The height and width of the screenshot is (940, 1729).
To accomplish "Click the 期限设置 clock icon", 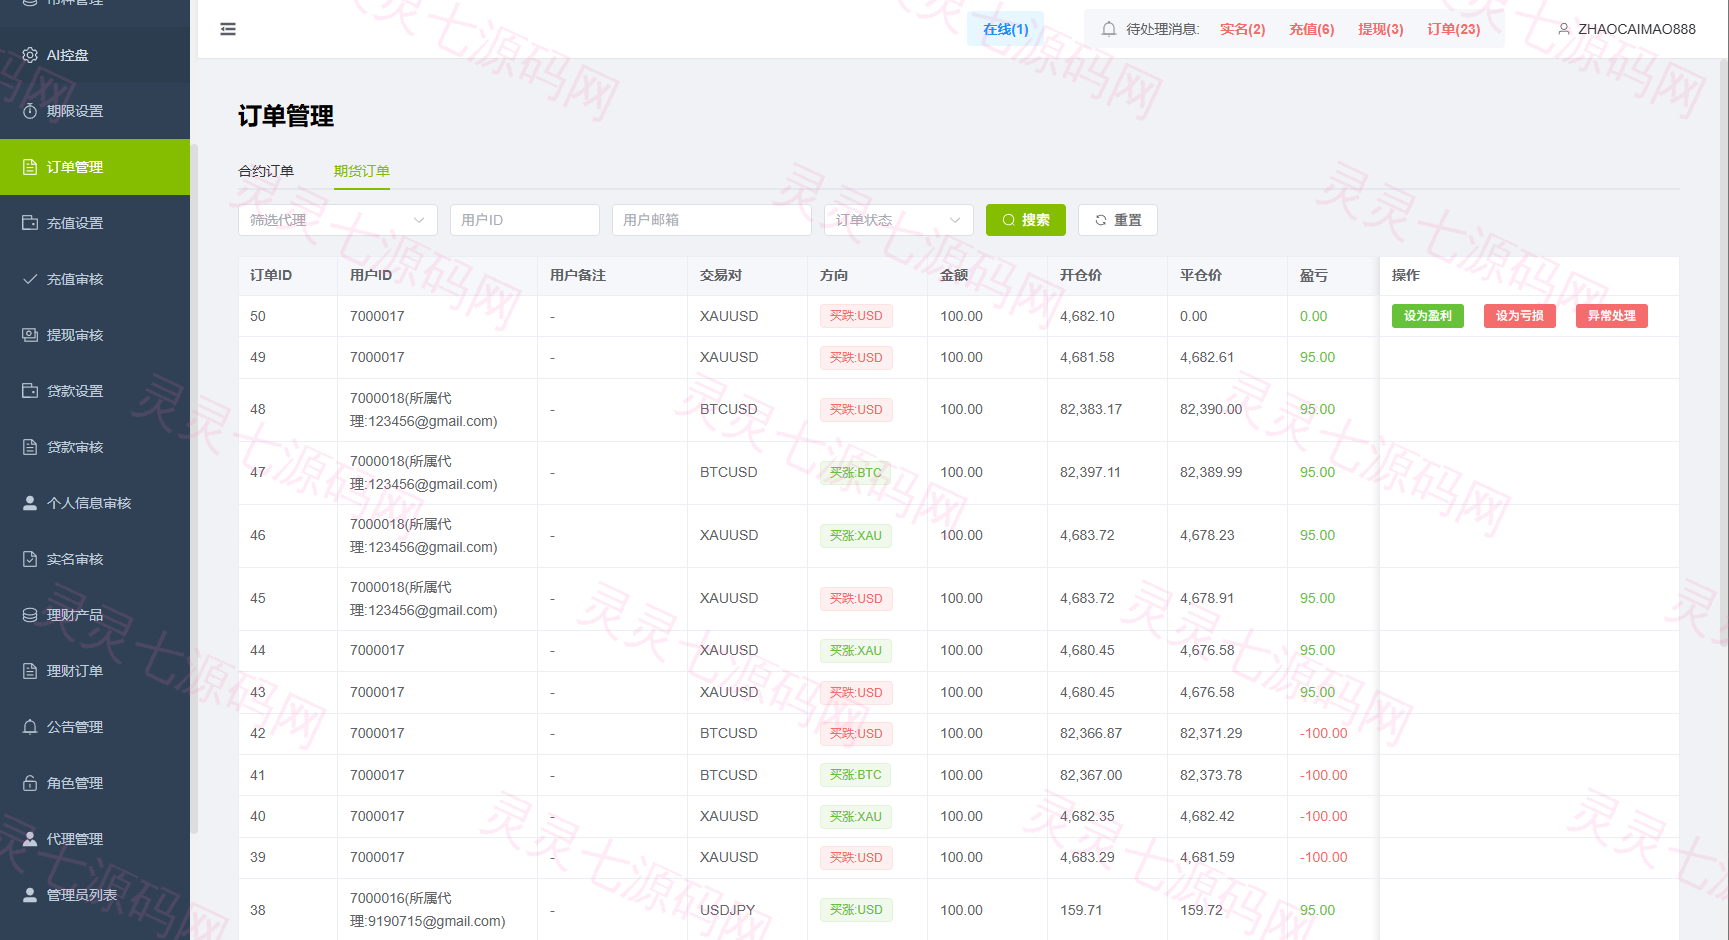I will click(30, 111).
